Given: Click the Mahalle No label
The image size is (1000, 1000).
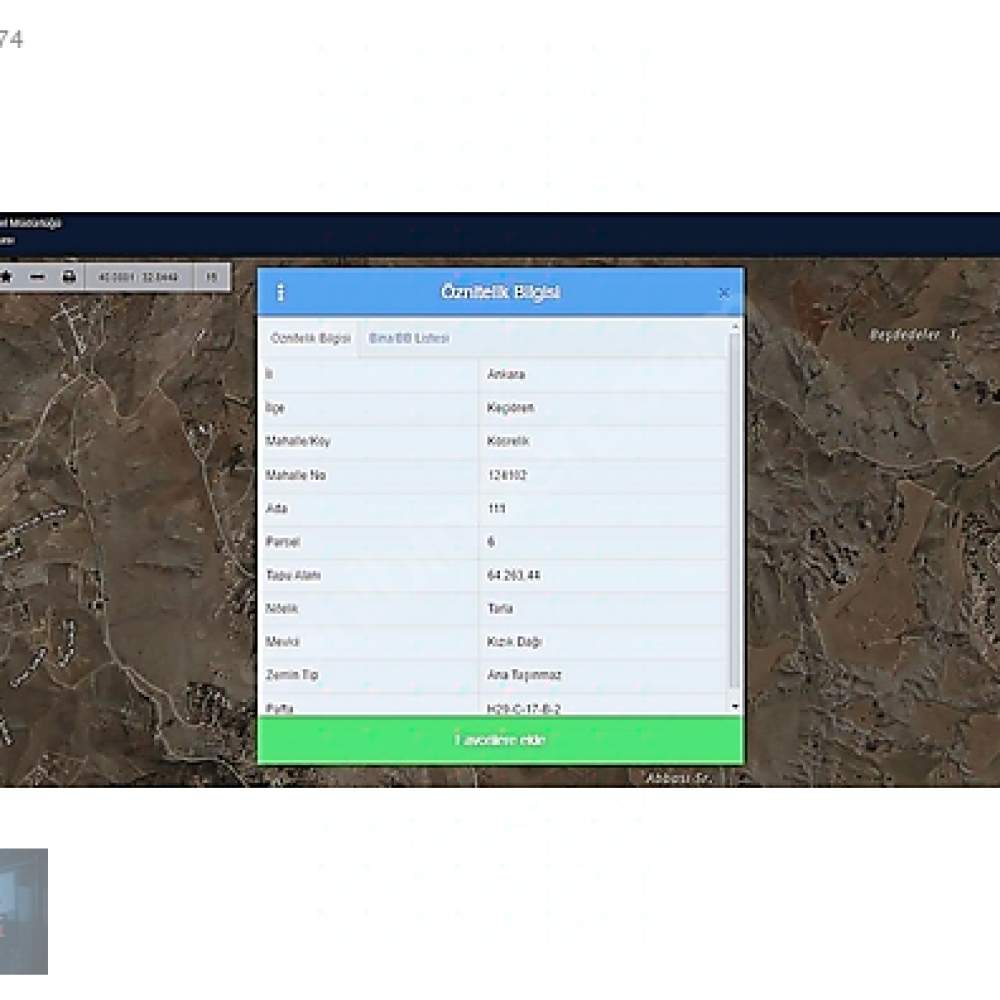Looking at the screenshot, I should 295,475.
